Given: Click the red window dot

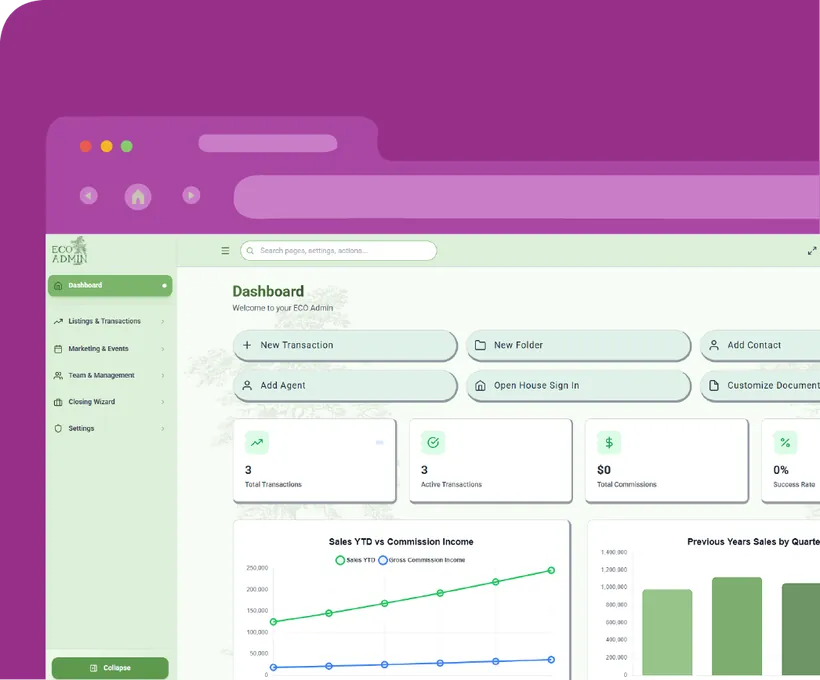Looking at the screenshot, I should (86, 146).
